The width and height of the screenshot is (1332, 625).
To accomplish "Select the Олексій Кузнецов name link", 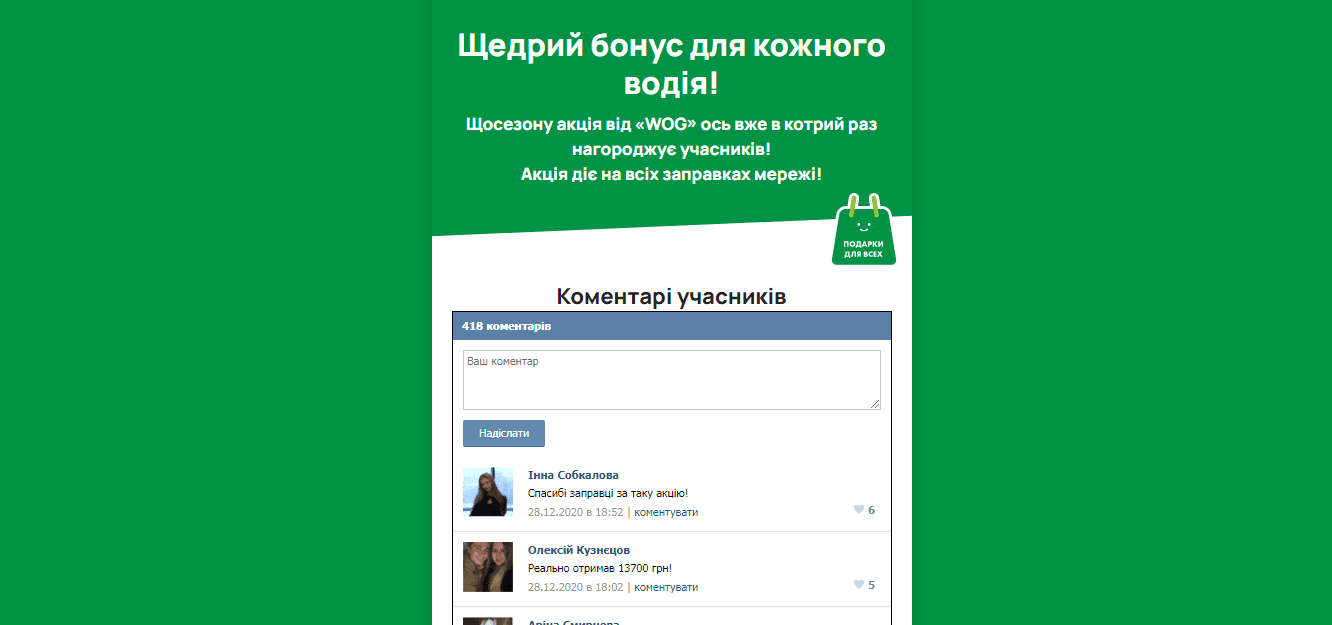I will click(578, 550).
